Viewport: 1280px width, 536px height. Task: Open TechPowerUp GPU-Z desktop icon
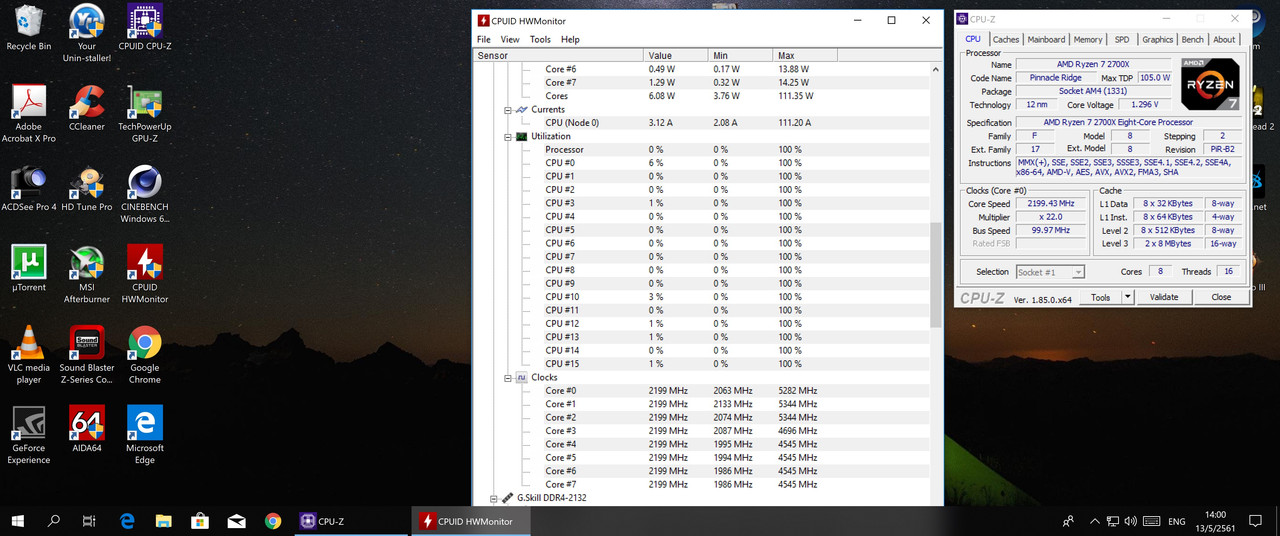click(x=145, y=114)
